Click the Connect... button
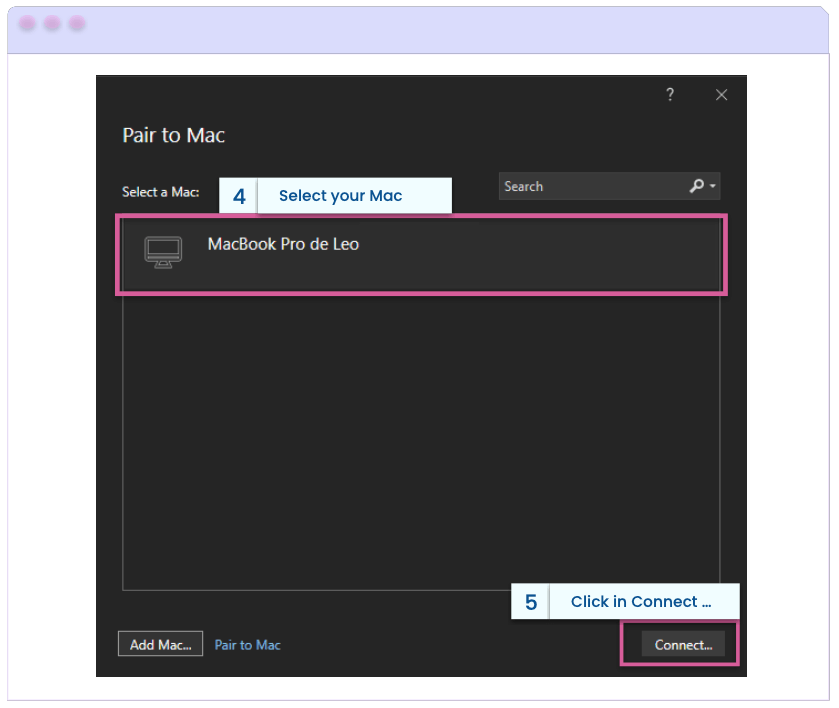This screenshot has height=708, width=839. coord(683,644)
